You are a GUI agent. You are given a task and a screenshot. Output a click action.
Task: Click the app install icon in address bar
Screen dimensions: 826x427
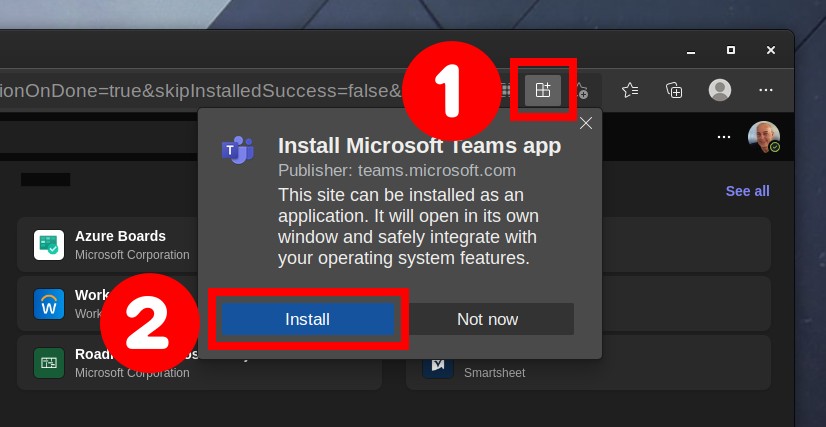pos(543,91)
